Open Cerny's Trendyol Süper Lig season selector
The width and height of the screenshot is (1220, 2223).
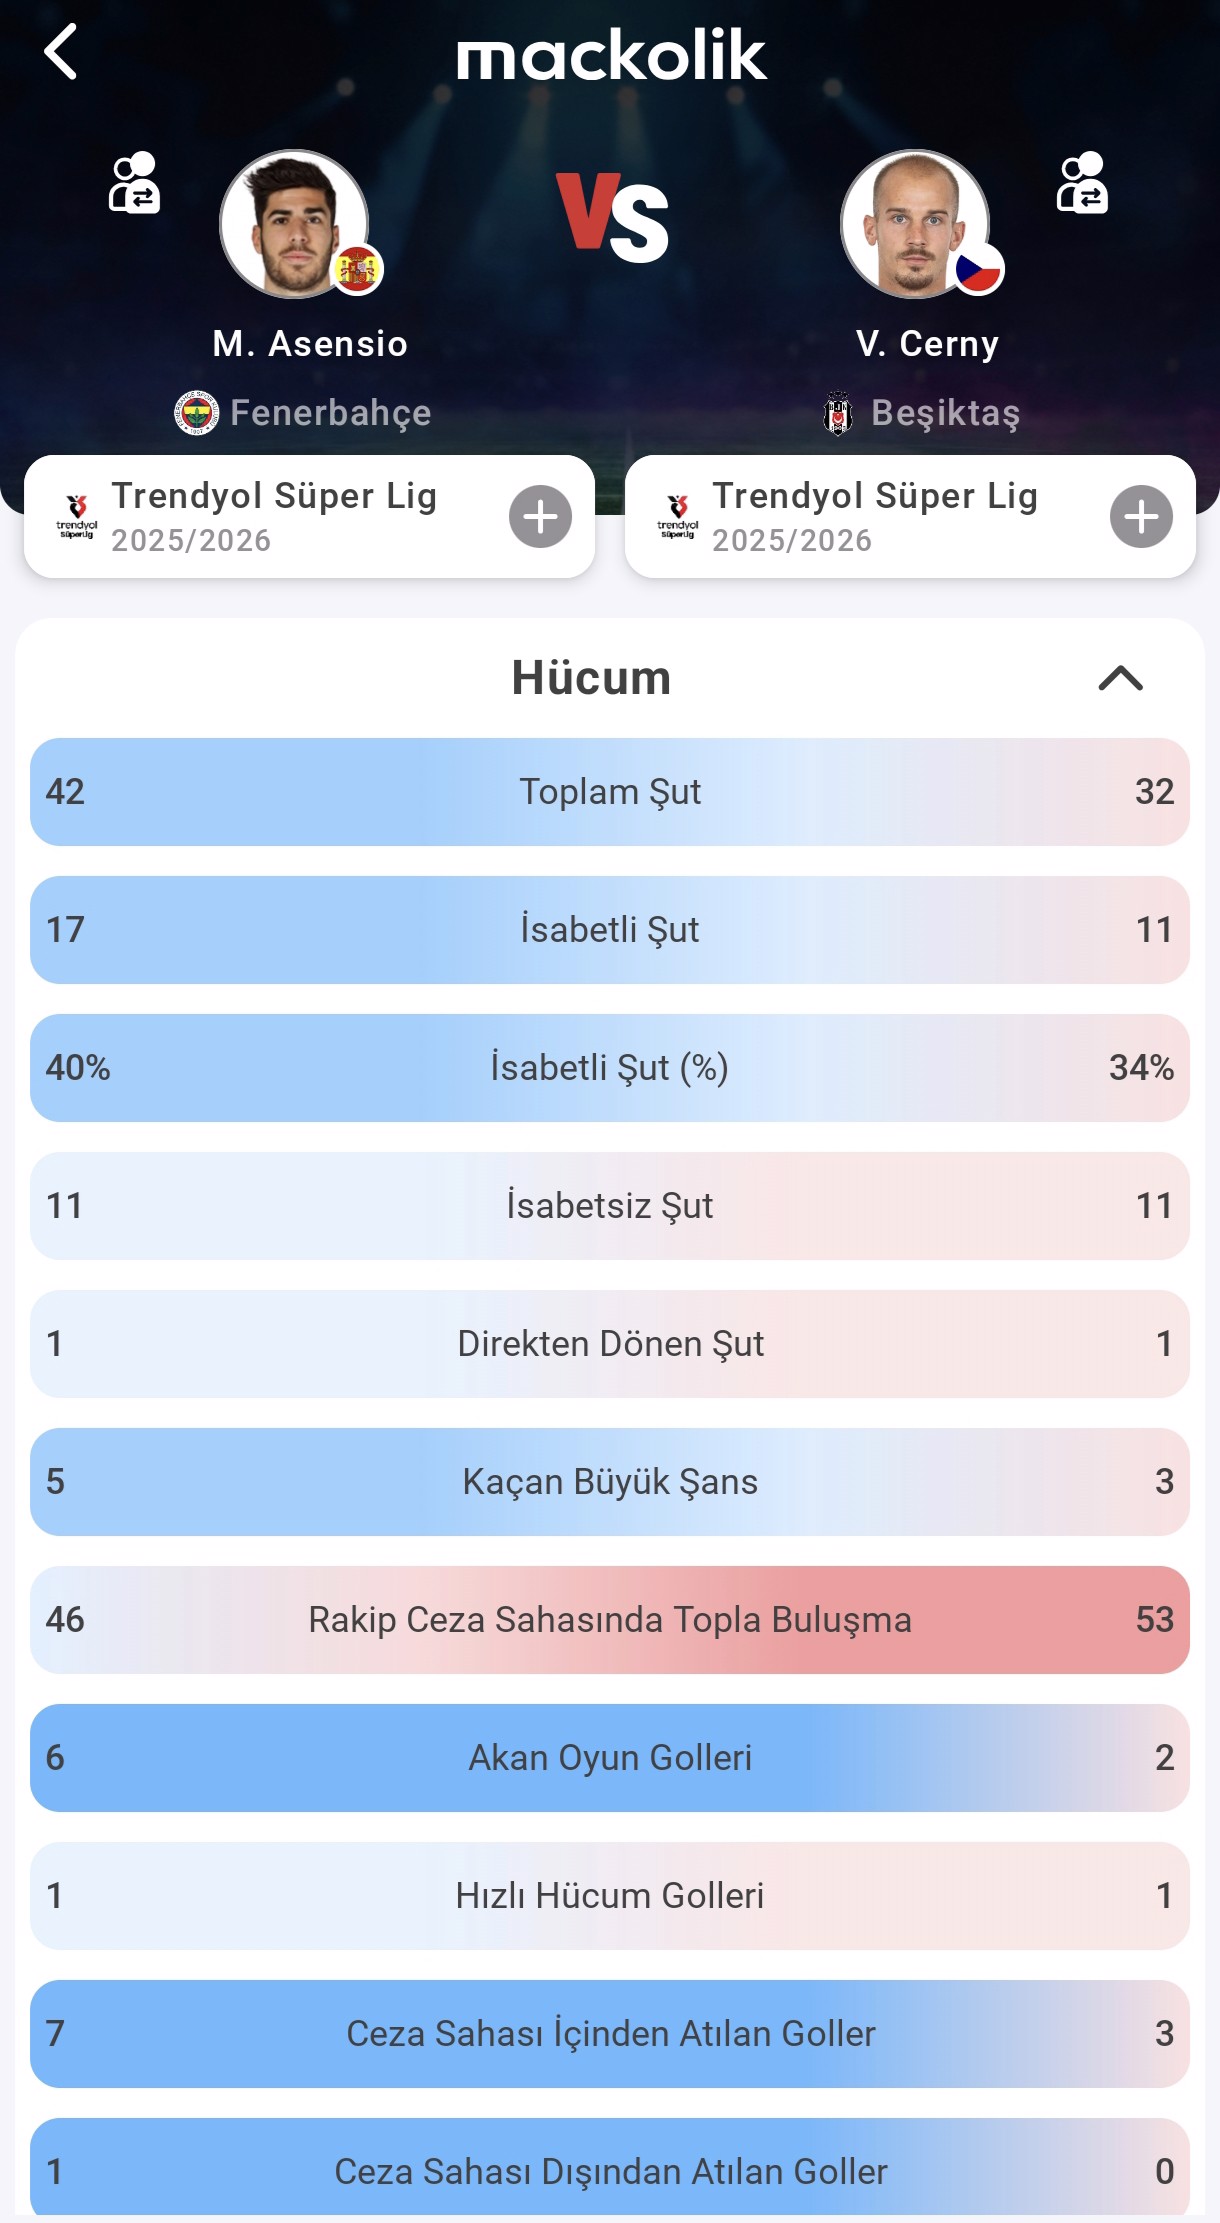pos(910,517)
